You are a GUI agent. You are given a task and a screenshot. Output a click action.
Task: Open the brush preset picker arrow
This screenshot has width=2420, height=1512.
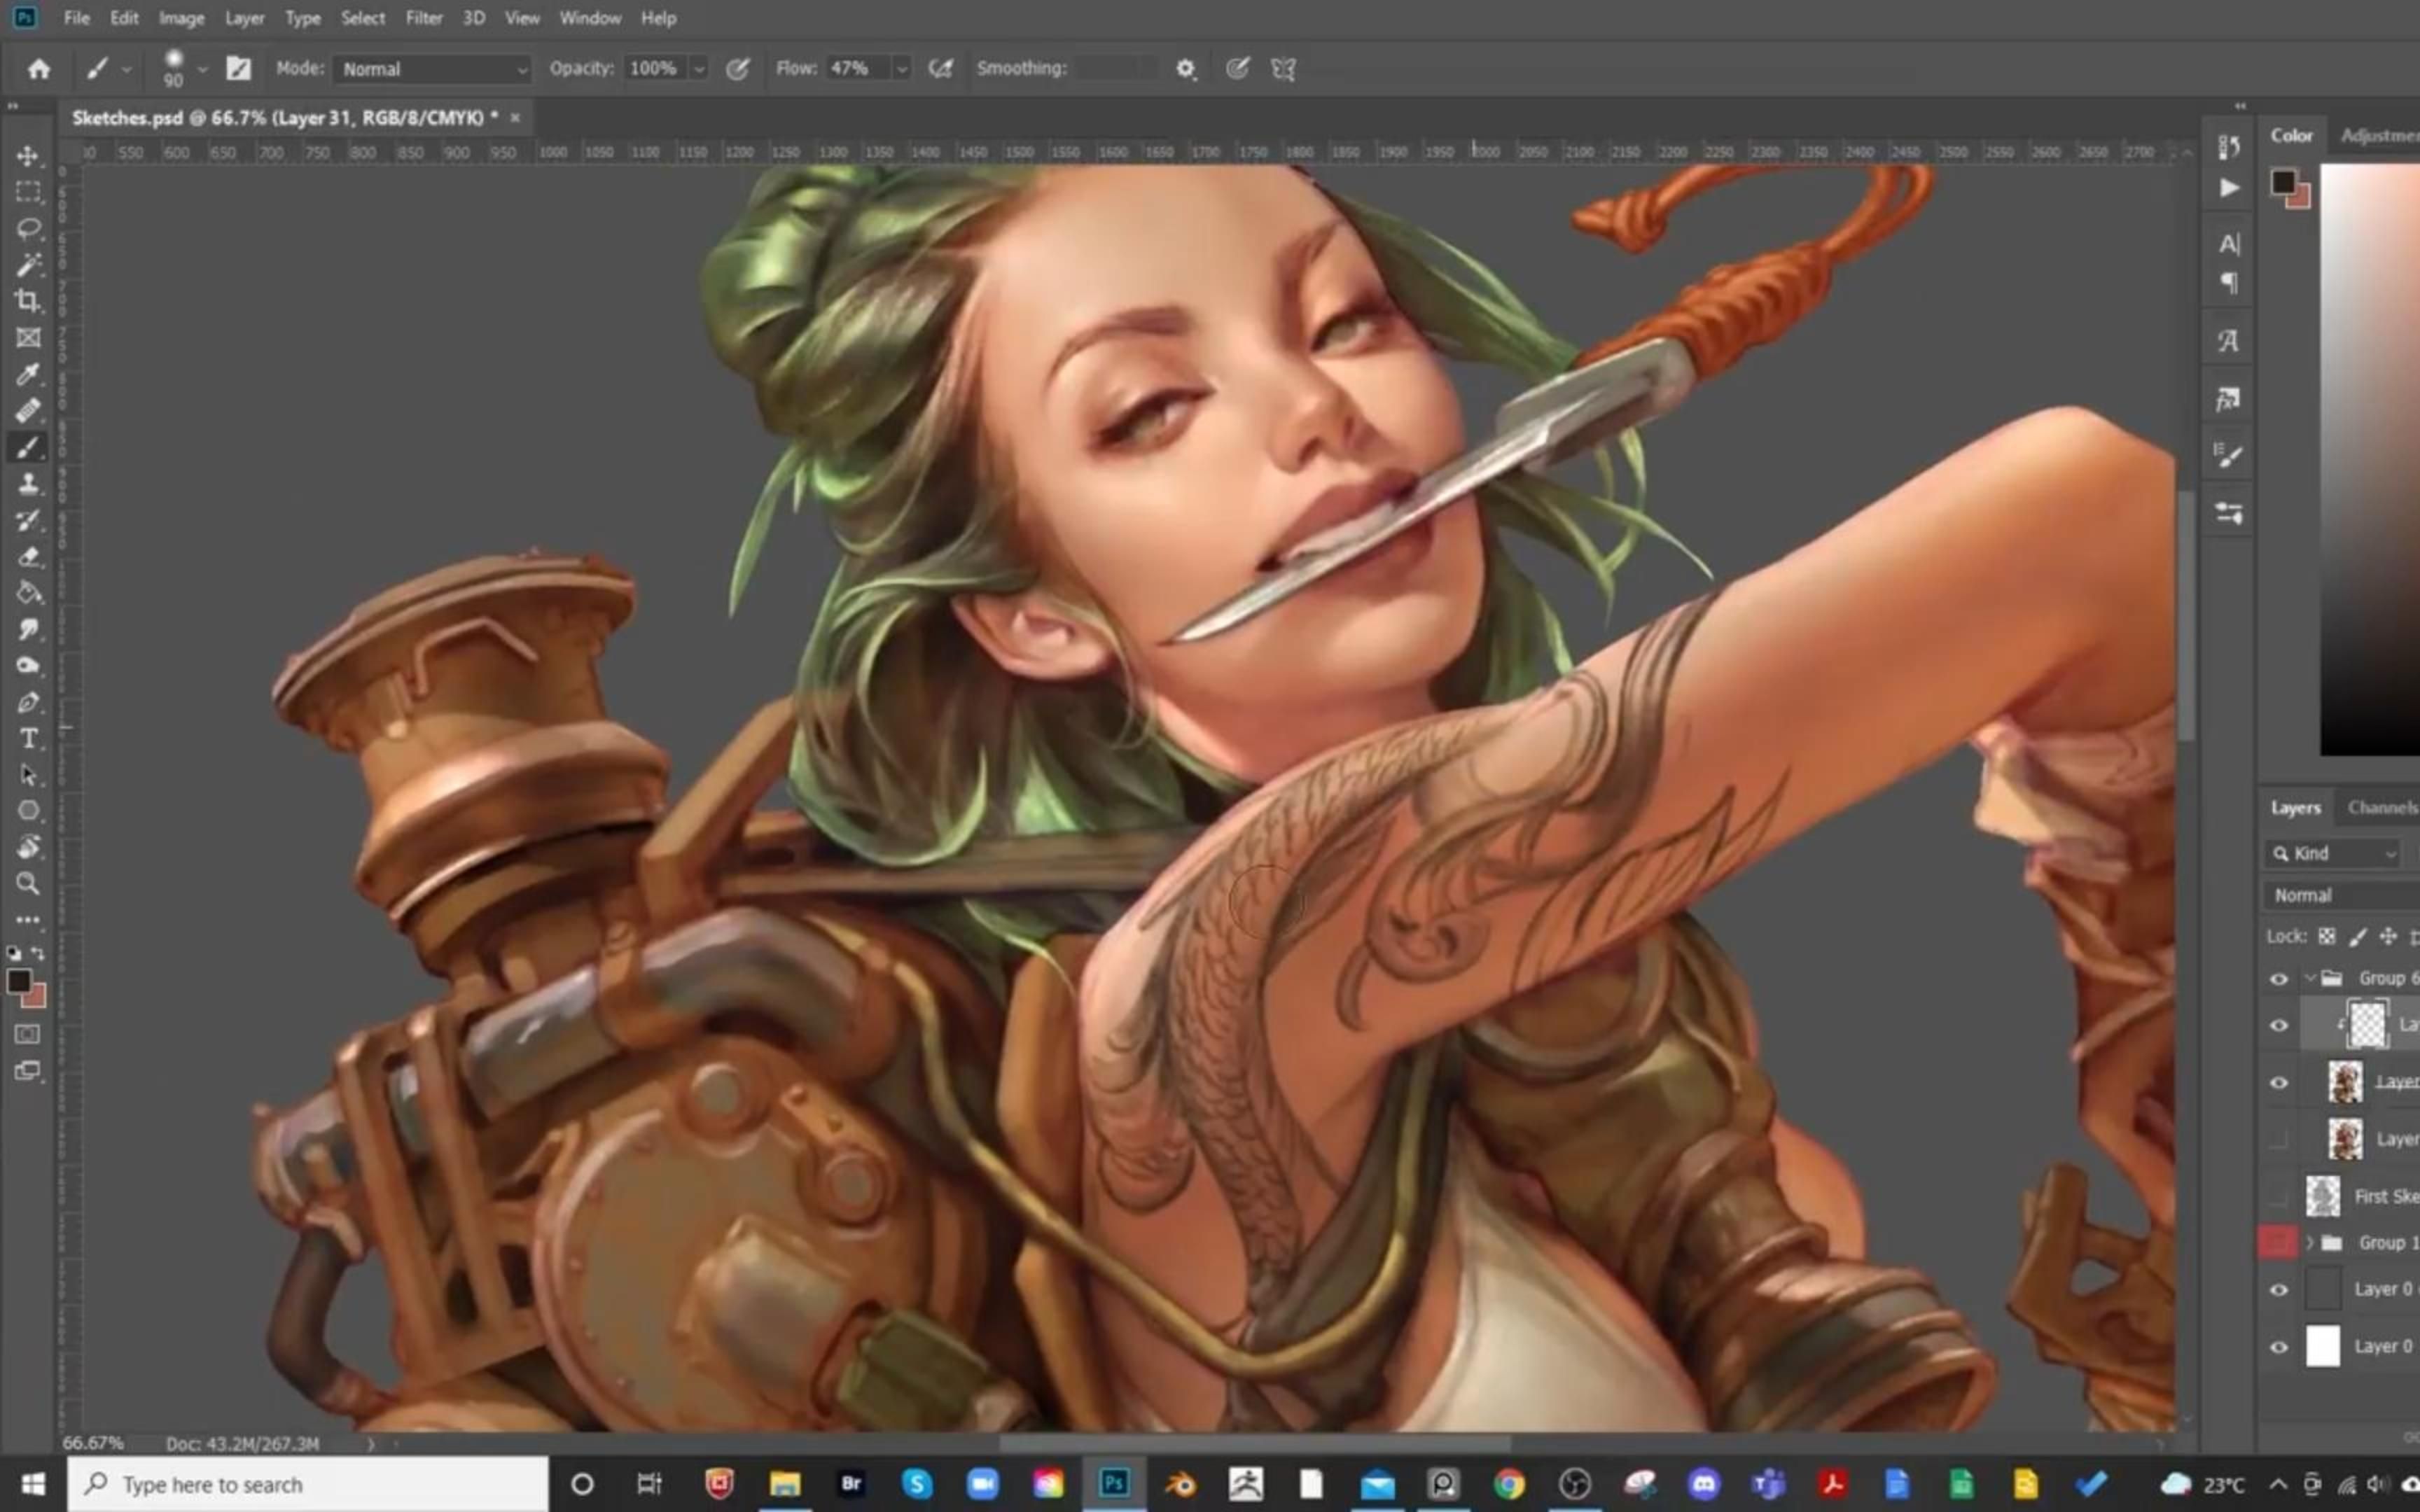202,69
